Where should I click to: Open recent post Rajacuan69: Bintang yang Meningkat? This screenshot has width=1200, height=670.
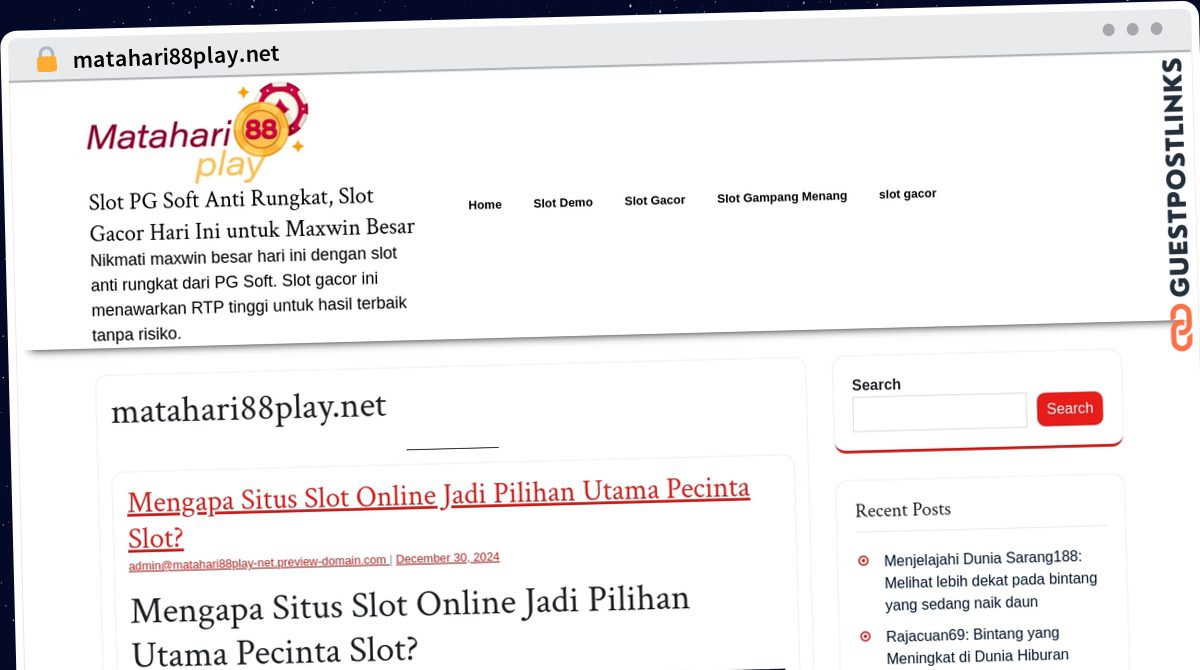(977, 645)
